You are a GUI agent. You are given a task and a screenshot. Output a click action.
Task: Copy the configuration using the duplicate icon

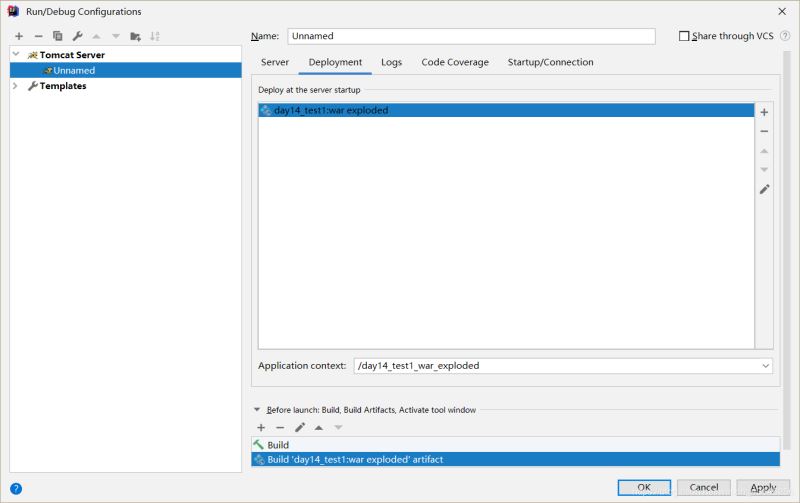click(58, 36)
